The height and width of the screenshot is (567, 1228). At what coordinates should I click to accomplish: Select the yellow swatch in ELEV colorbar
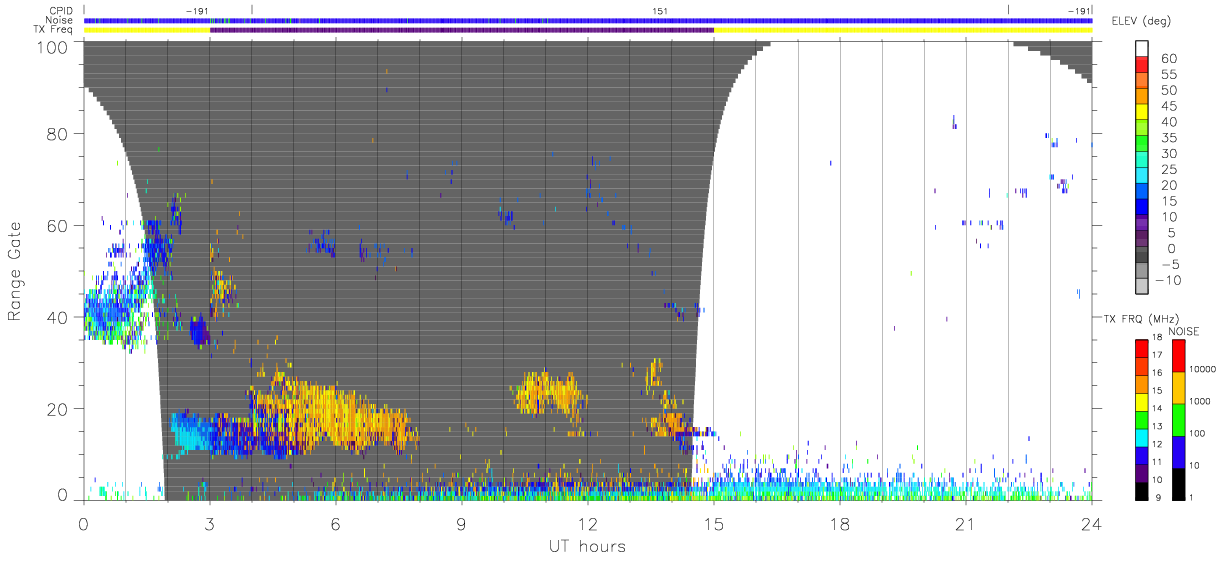[x=1142, y=112]
